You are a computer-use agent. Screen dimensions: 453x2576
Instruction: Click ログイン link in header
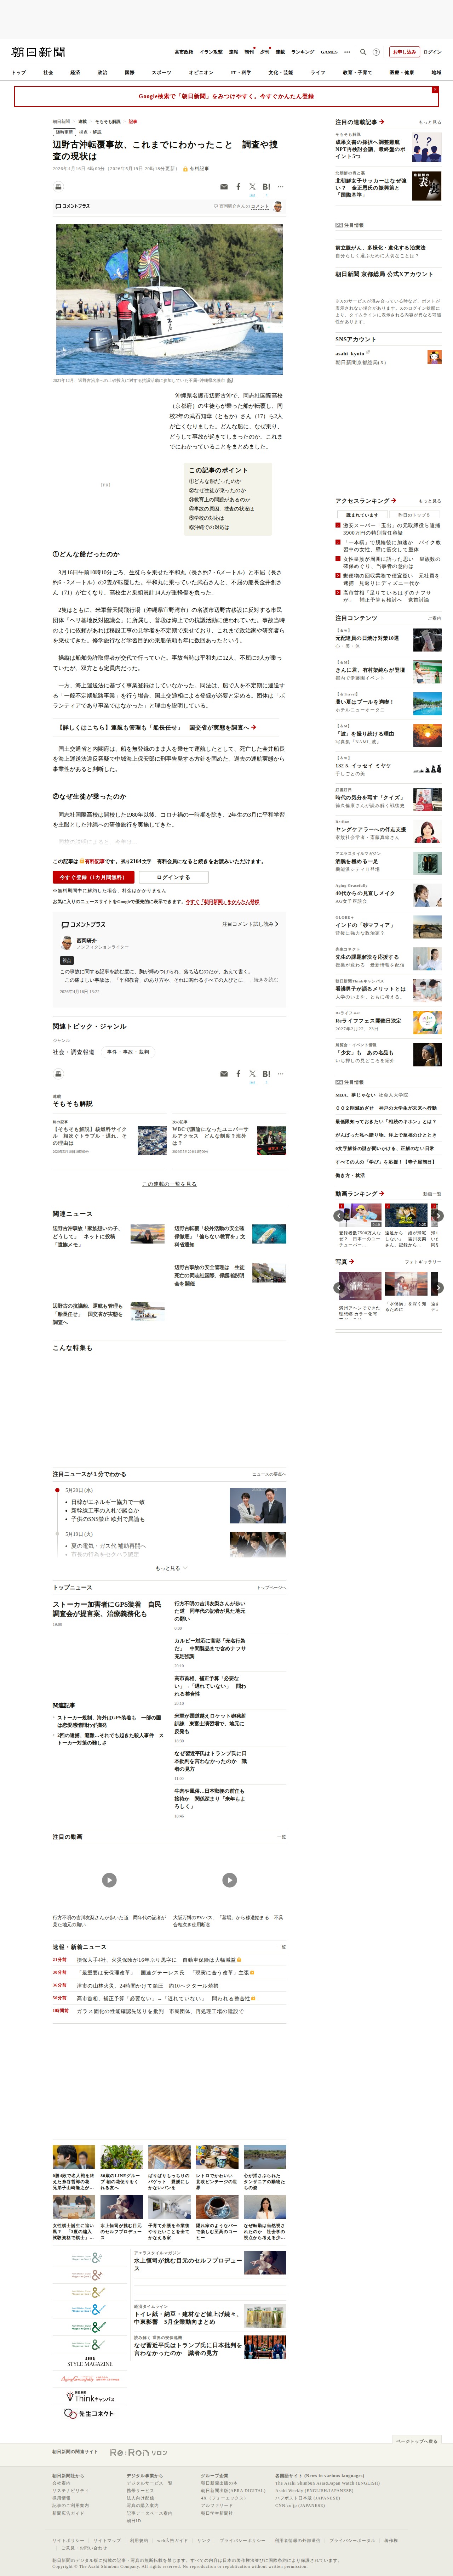point(432,52)
